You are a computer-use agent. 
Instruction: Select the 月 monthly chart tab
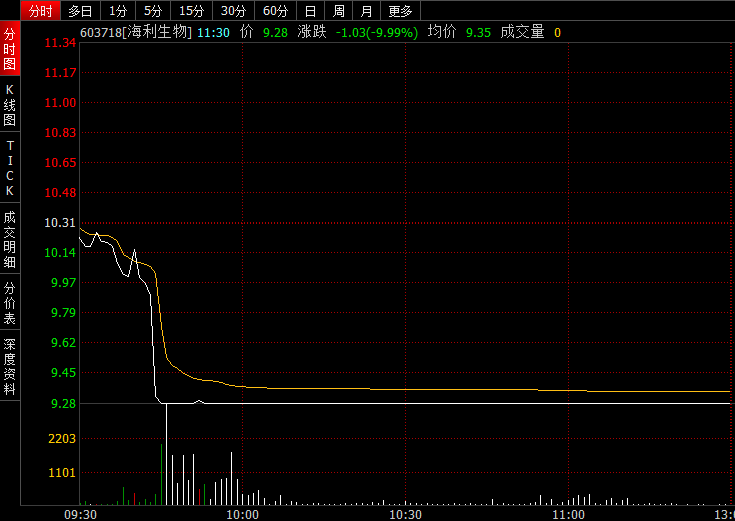pos(367,11)
